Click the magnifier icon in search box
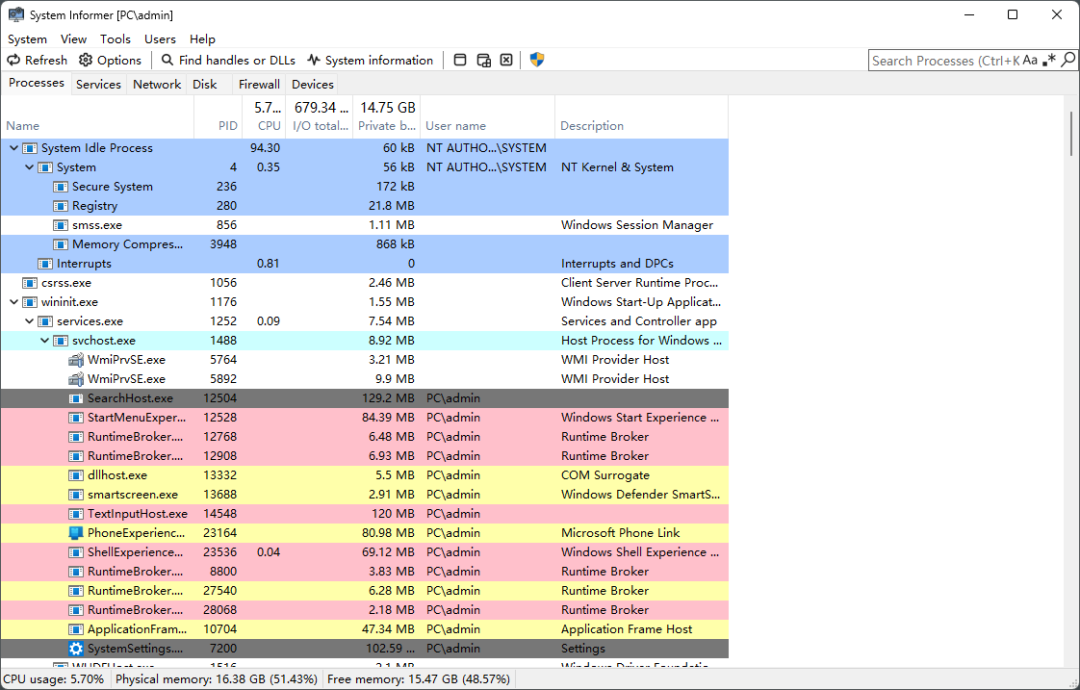This screenshot has height=690, width=1080. point(1068,60)
